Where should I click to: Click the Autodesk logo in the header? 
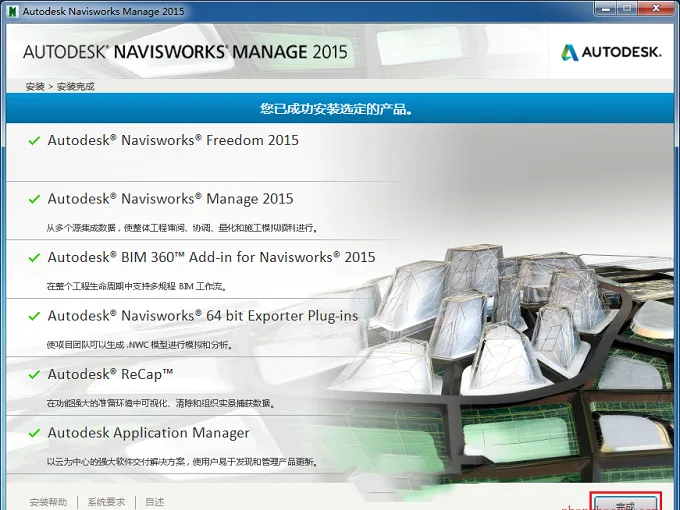click(611, 52)
